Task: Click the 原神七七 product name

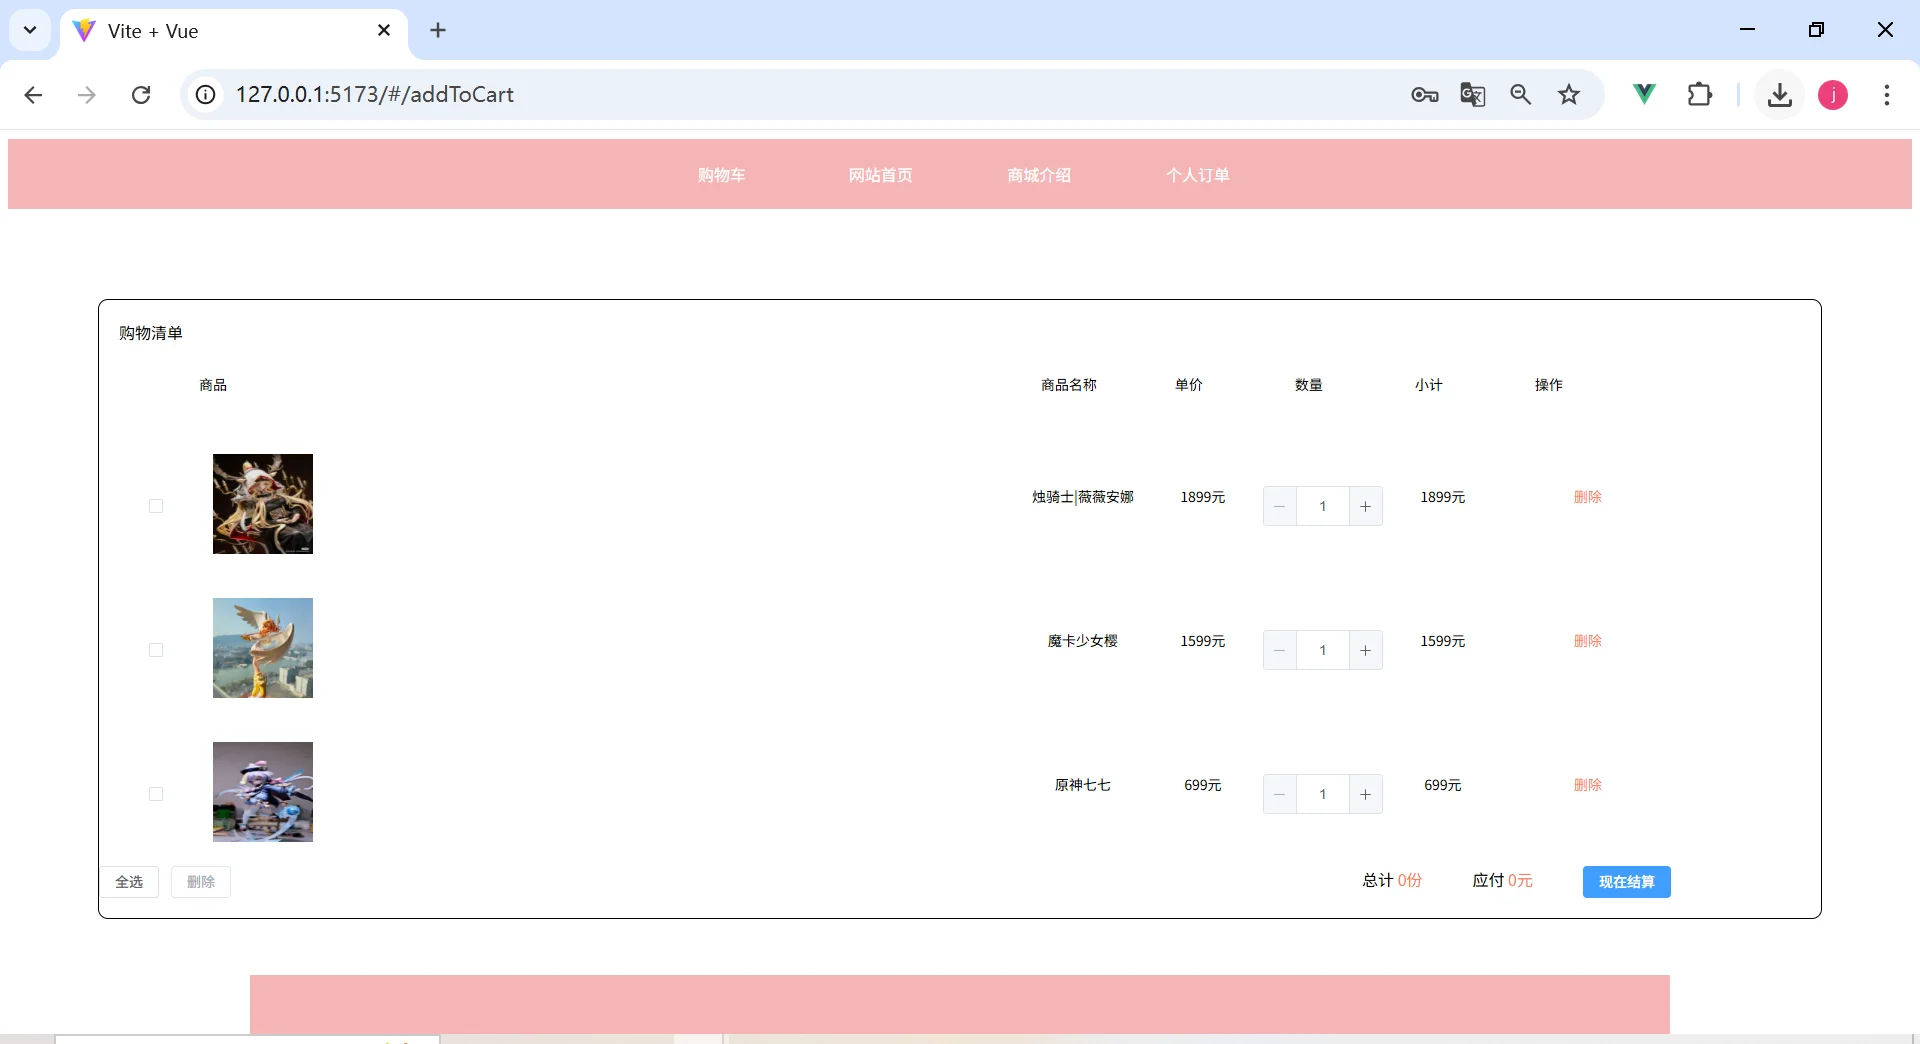Action: coord(1083,785)
